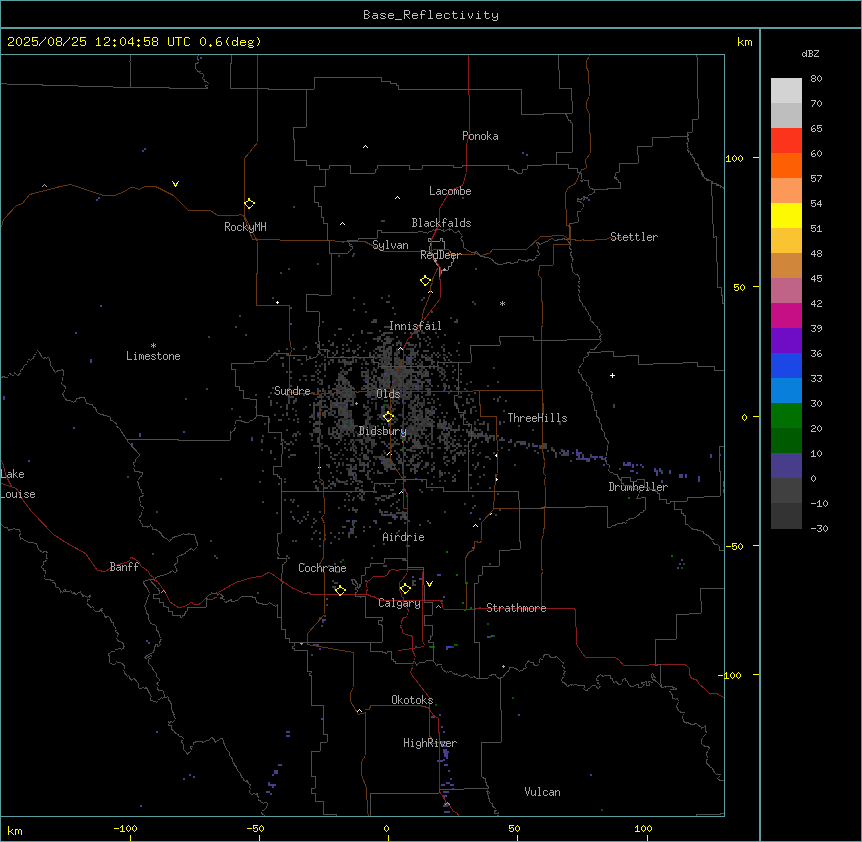Click the yellow radar site marker at Didsbury
The height and width of the screenshot is (842, 862).
388,416
